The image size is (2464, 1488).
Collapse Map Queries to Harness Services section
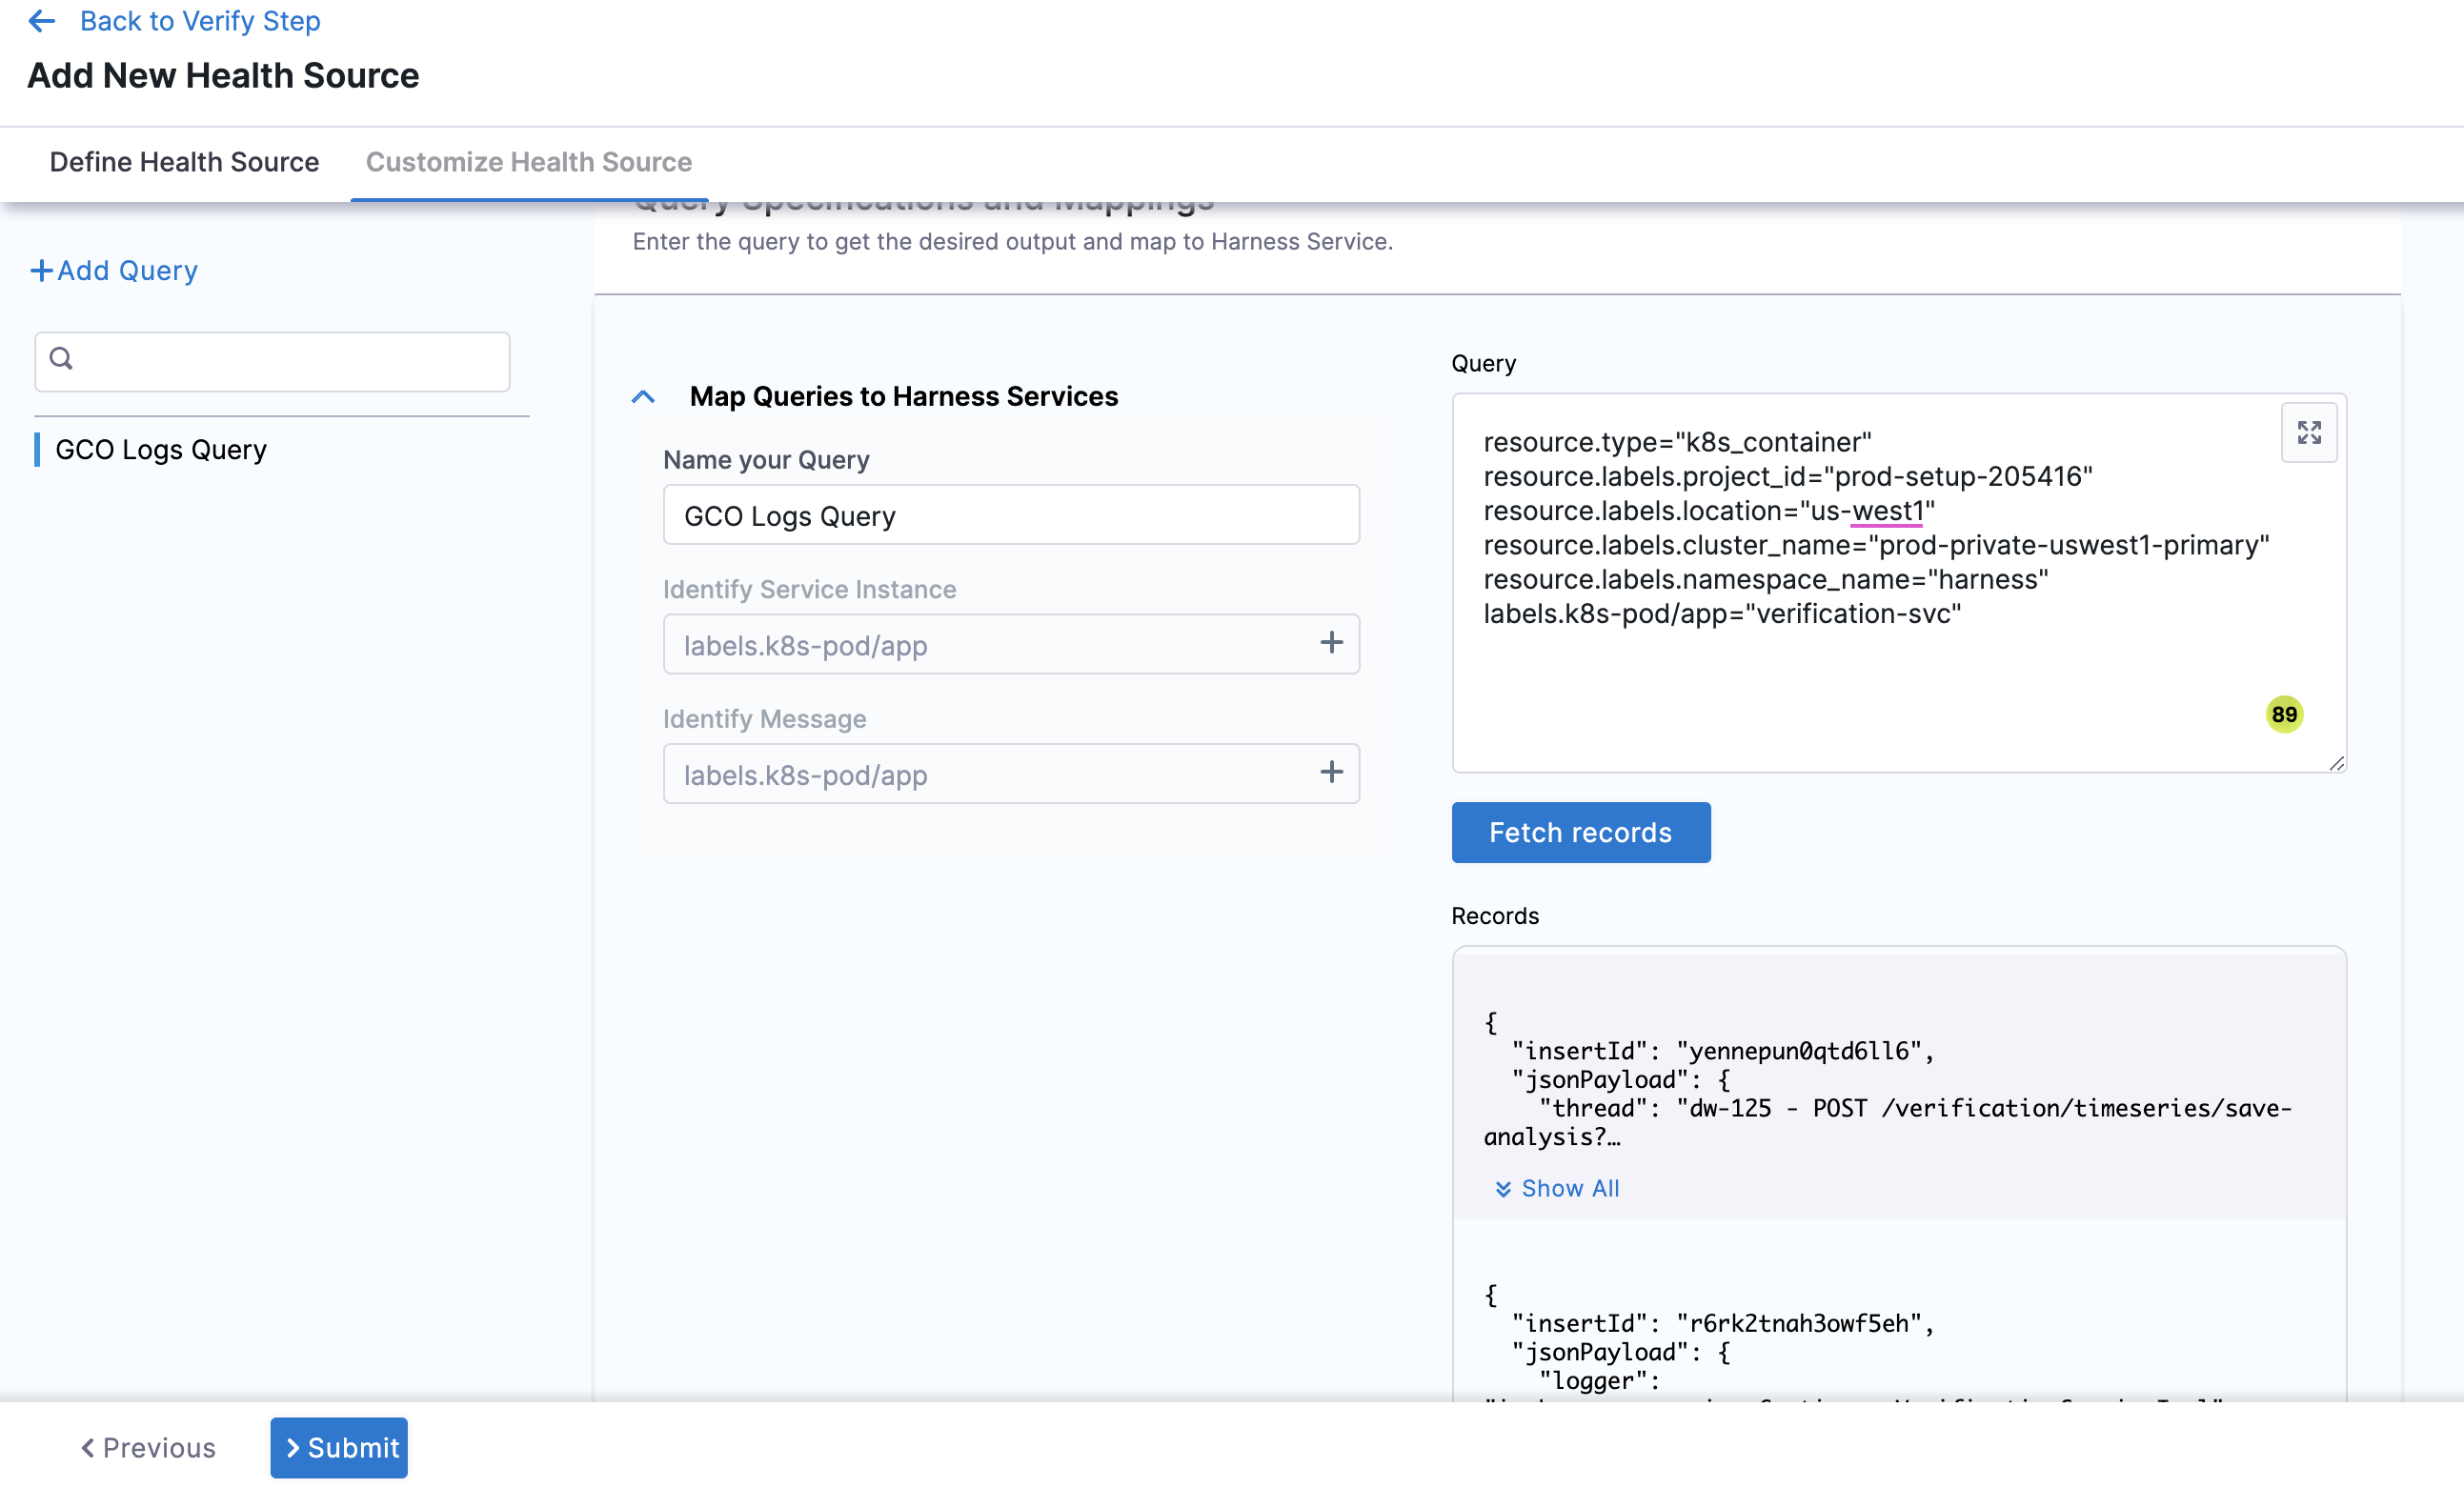(643, 397)
